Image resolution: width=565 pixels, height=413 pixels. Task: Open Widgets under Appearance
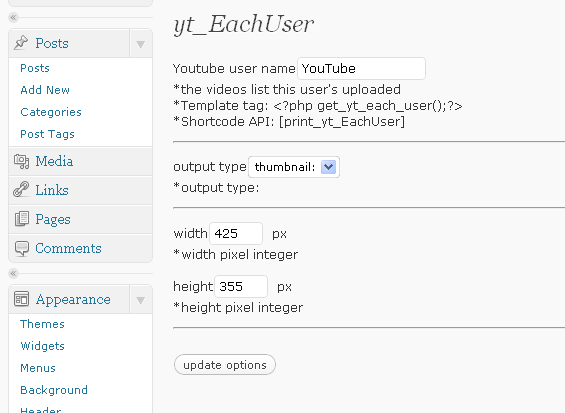(x=43, y=346)
